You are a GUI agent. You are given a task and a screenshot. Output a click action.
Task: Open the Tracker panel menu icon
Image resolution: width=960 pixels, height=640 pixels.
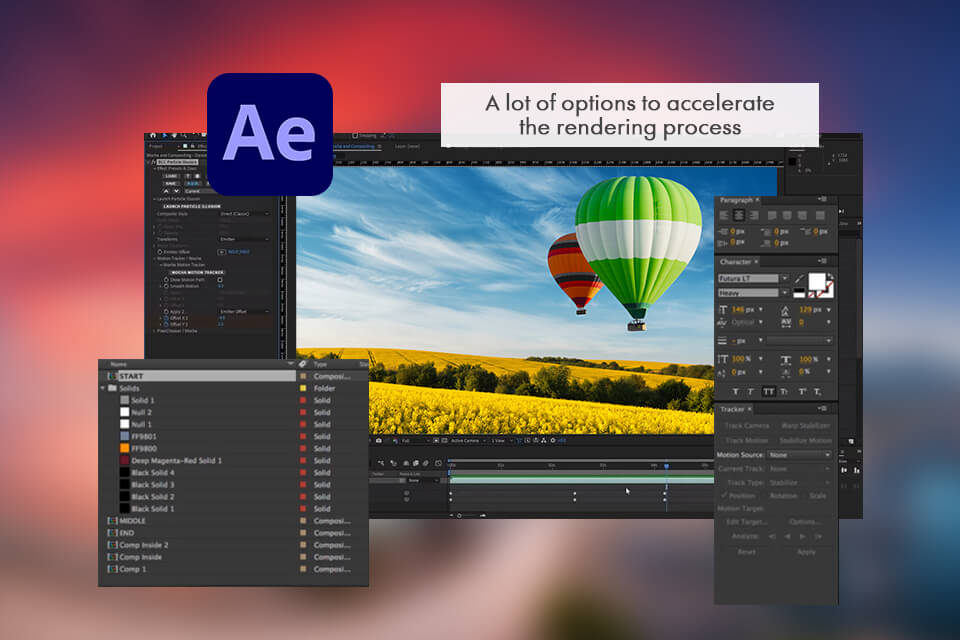coord(822,409)
